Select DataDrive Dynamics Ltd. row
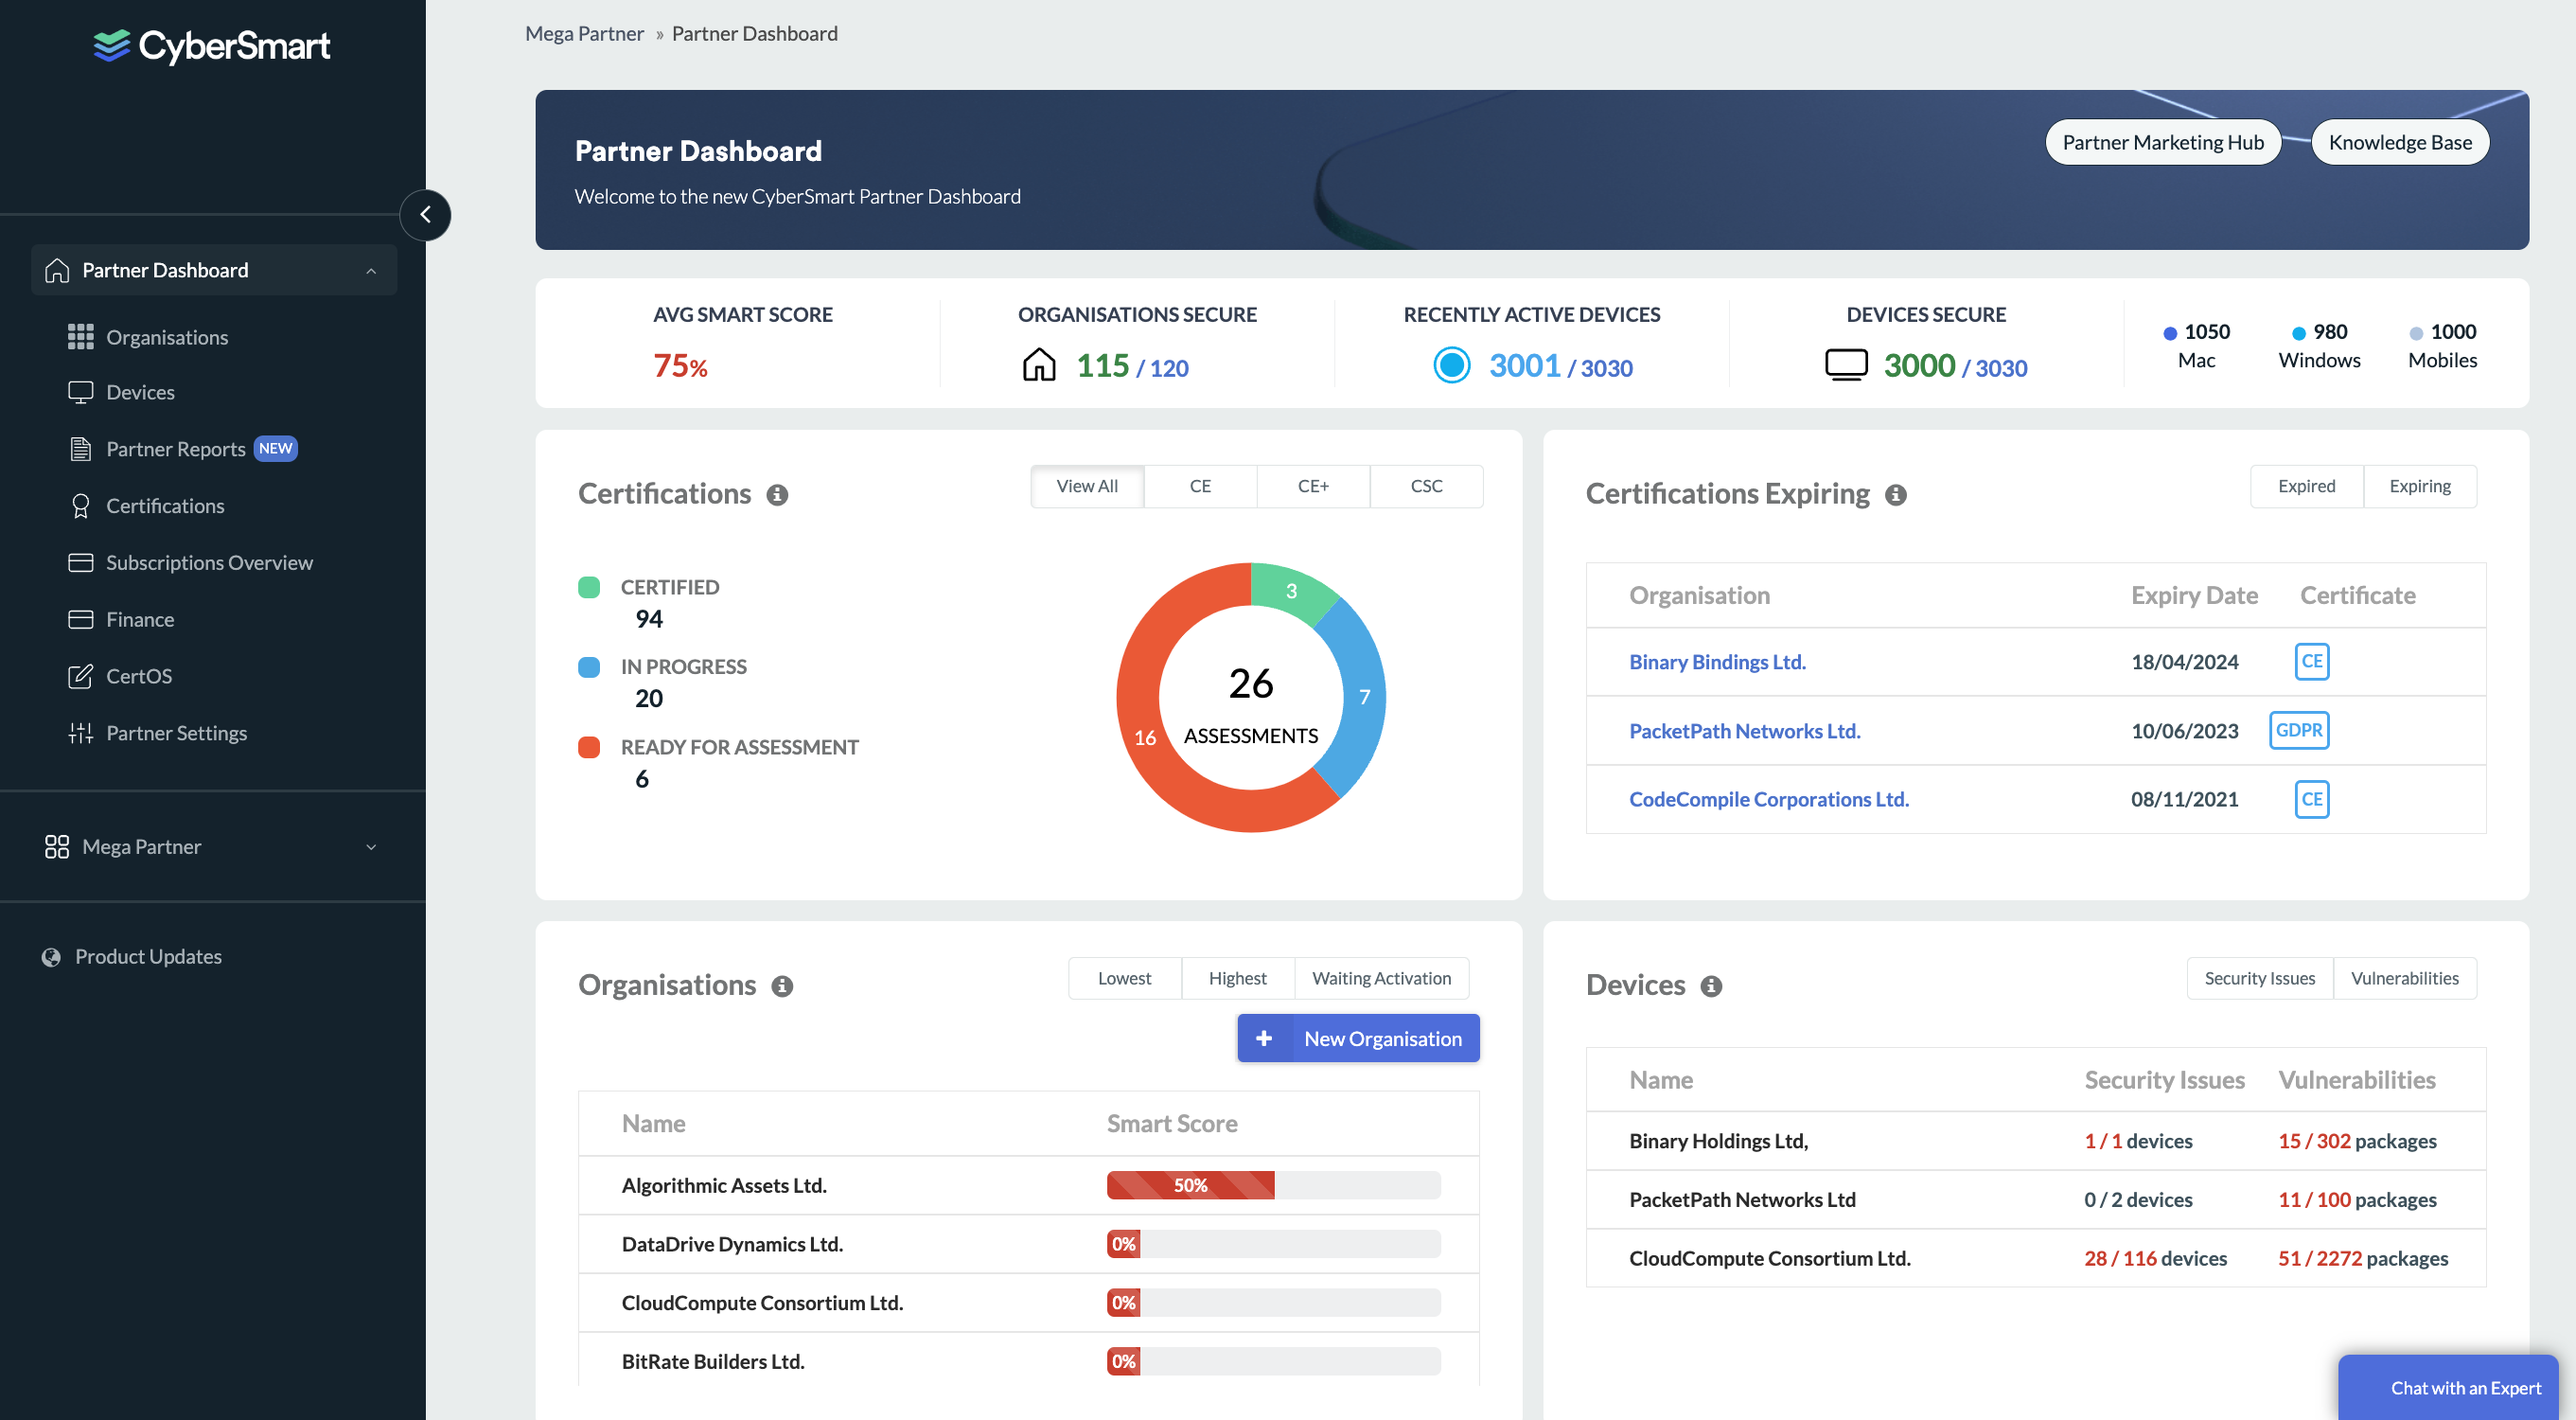This screenshot has width=2576, height=1420. pos(1028,1244)
